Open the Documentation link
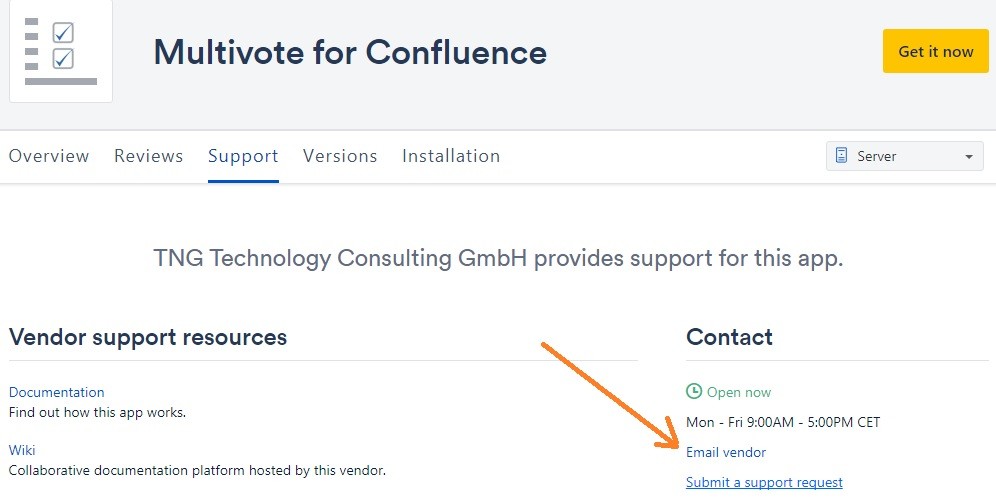Image resolution: width=996 pixels, height=500 pixels. [x=57, y=392]
